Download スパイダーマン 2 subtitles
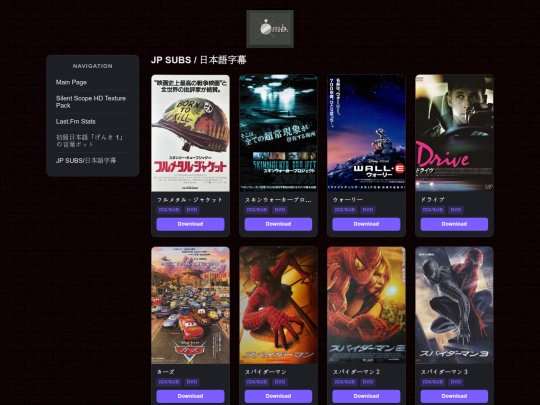Screen dimensions: 540x405 point(366,396)
